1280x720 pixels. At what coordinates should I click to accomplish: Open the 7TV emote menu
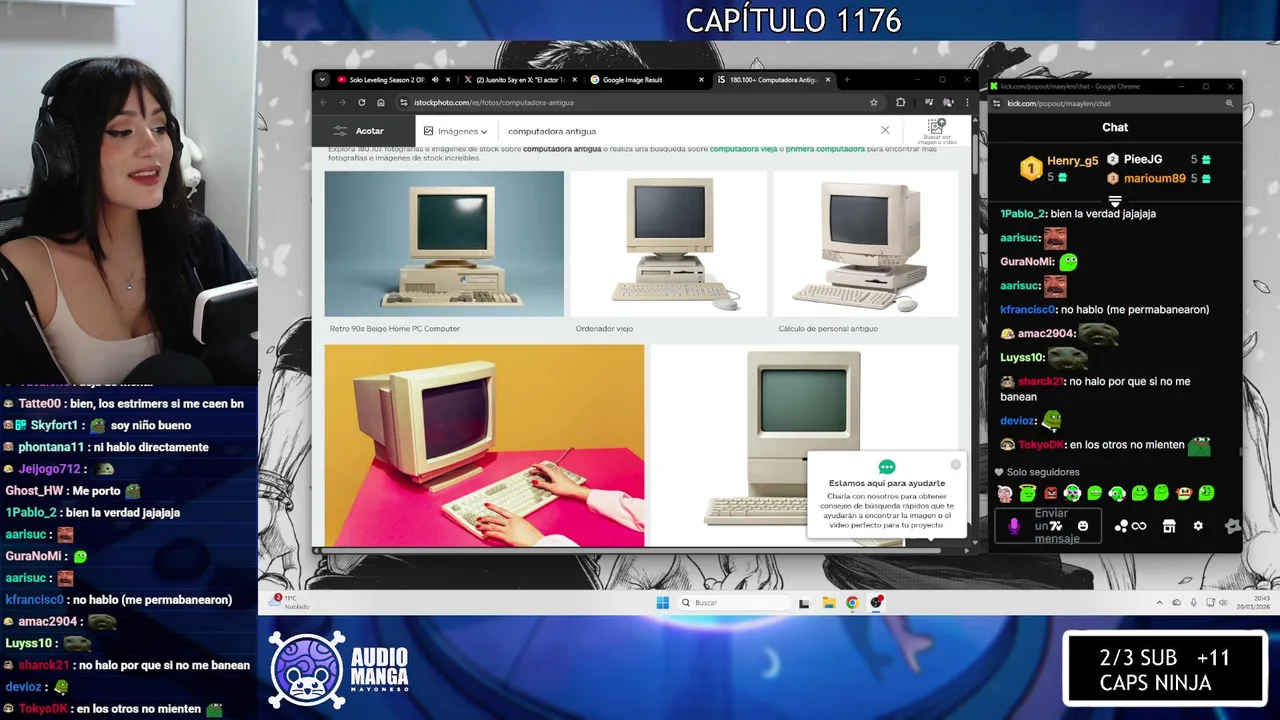(x=1055, y=526)
